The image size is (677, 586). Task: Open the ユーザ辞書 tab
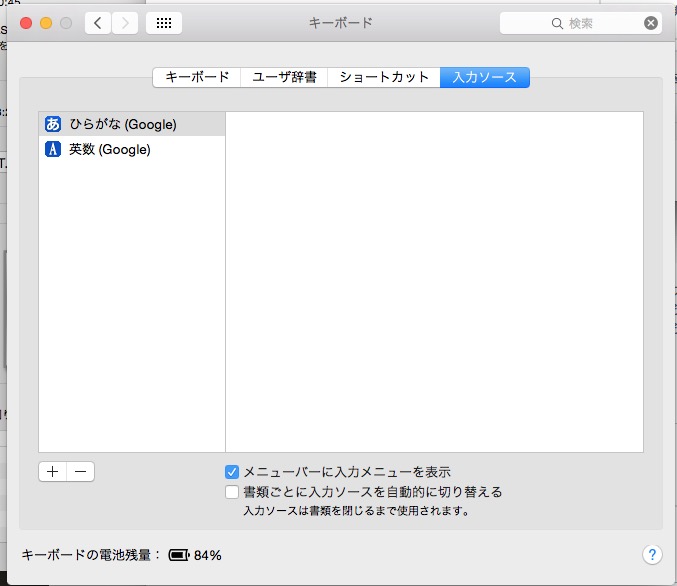point(284,77)
